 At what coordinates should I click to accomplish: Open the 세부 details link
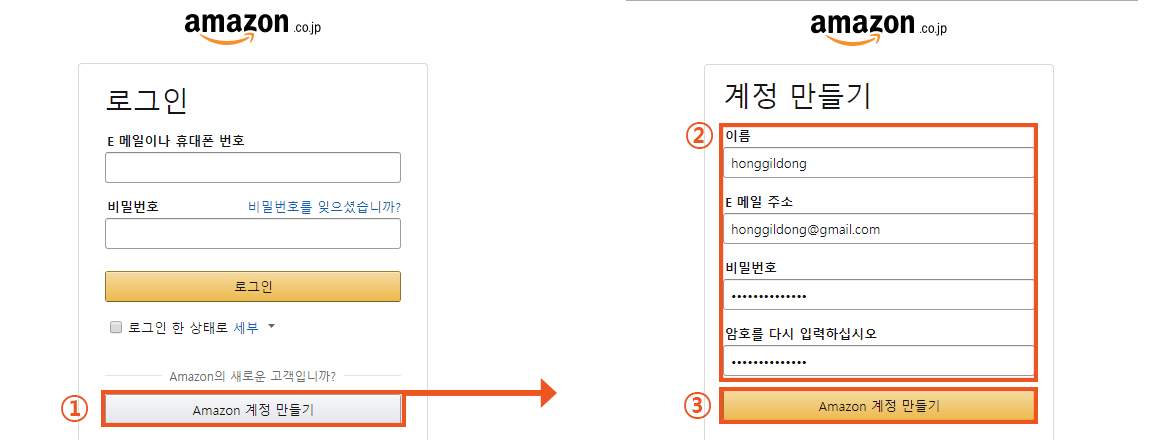(x=246, y=328)
